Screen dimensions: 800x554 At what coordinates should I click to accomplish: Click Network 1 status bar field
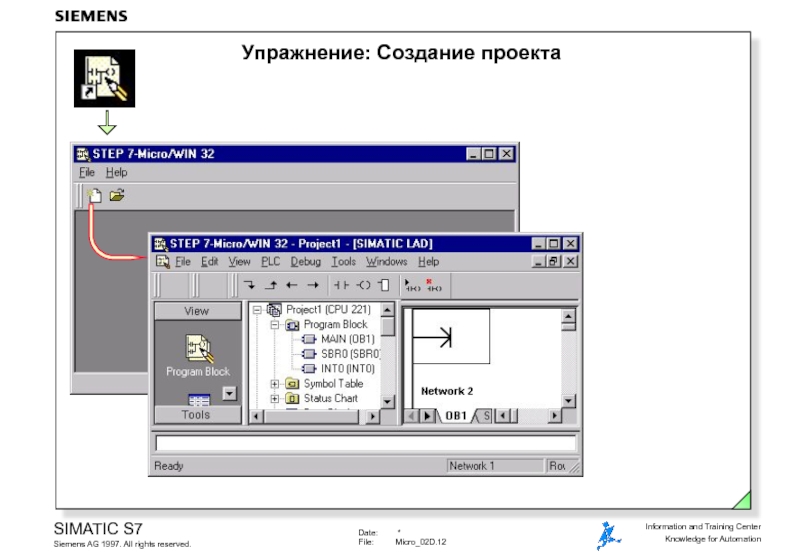pos(495,466)
